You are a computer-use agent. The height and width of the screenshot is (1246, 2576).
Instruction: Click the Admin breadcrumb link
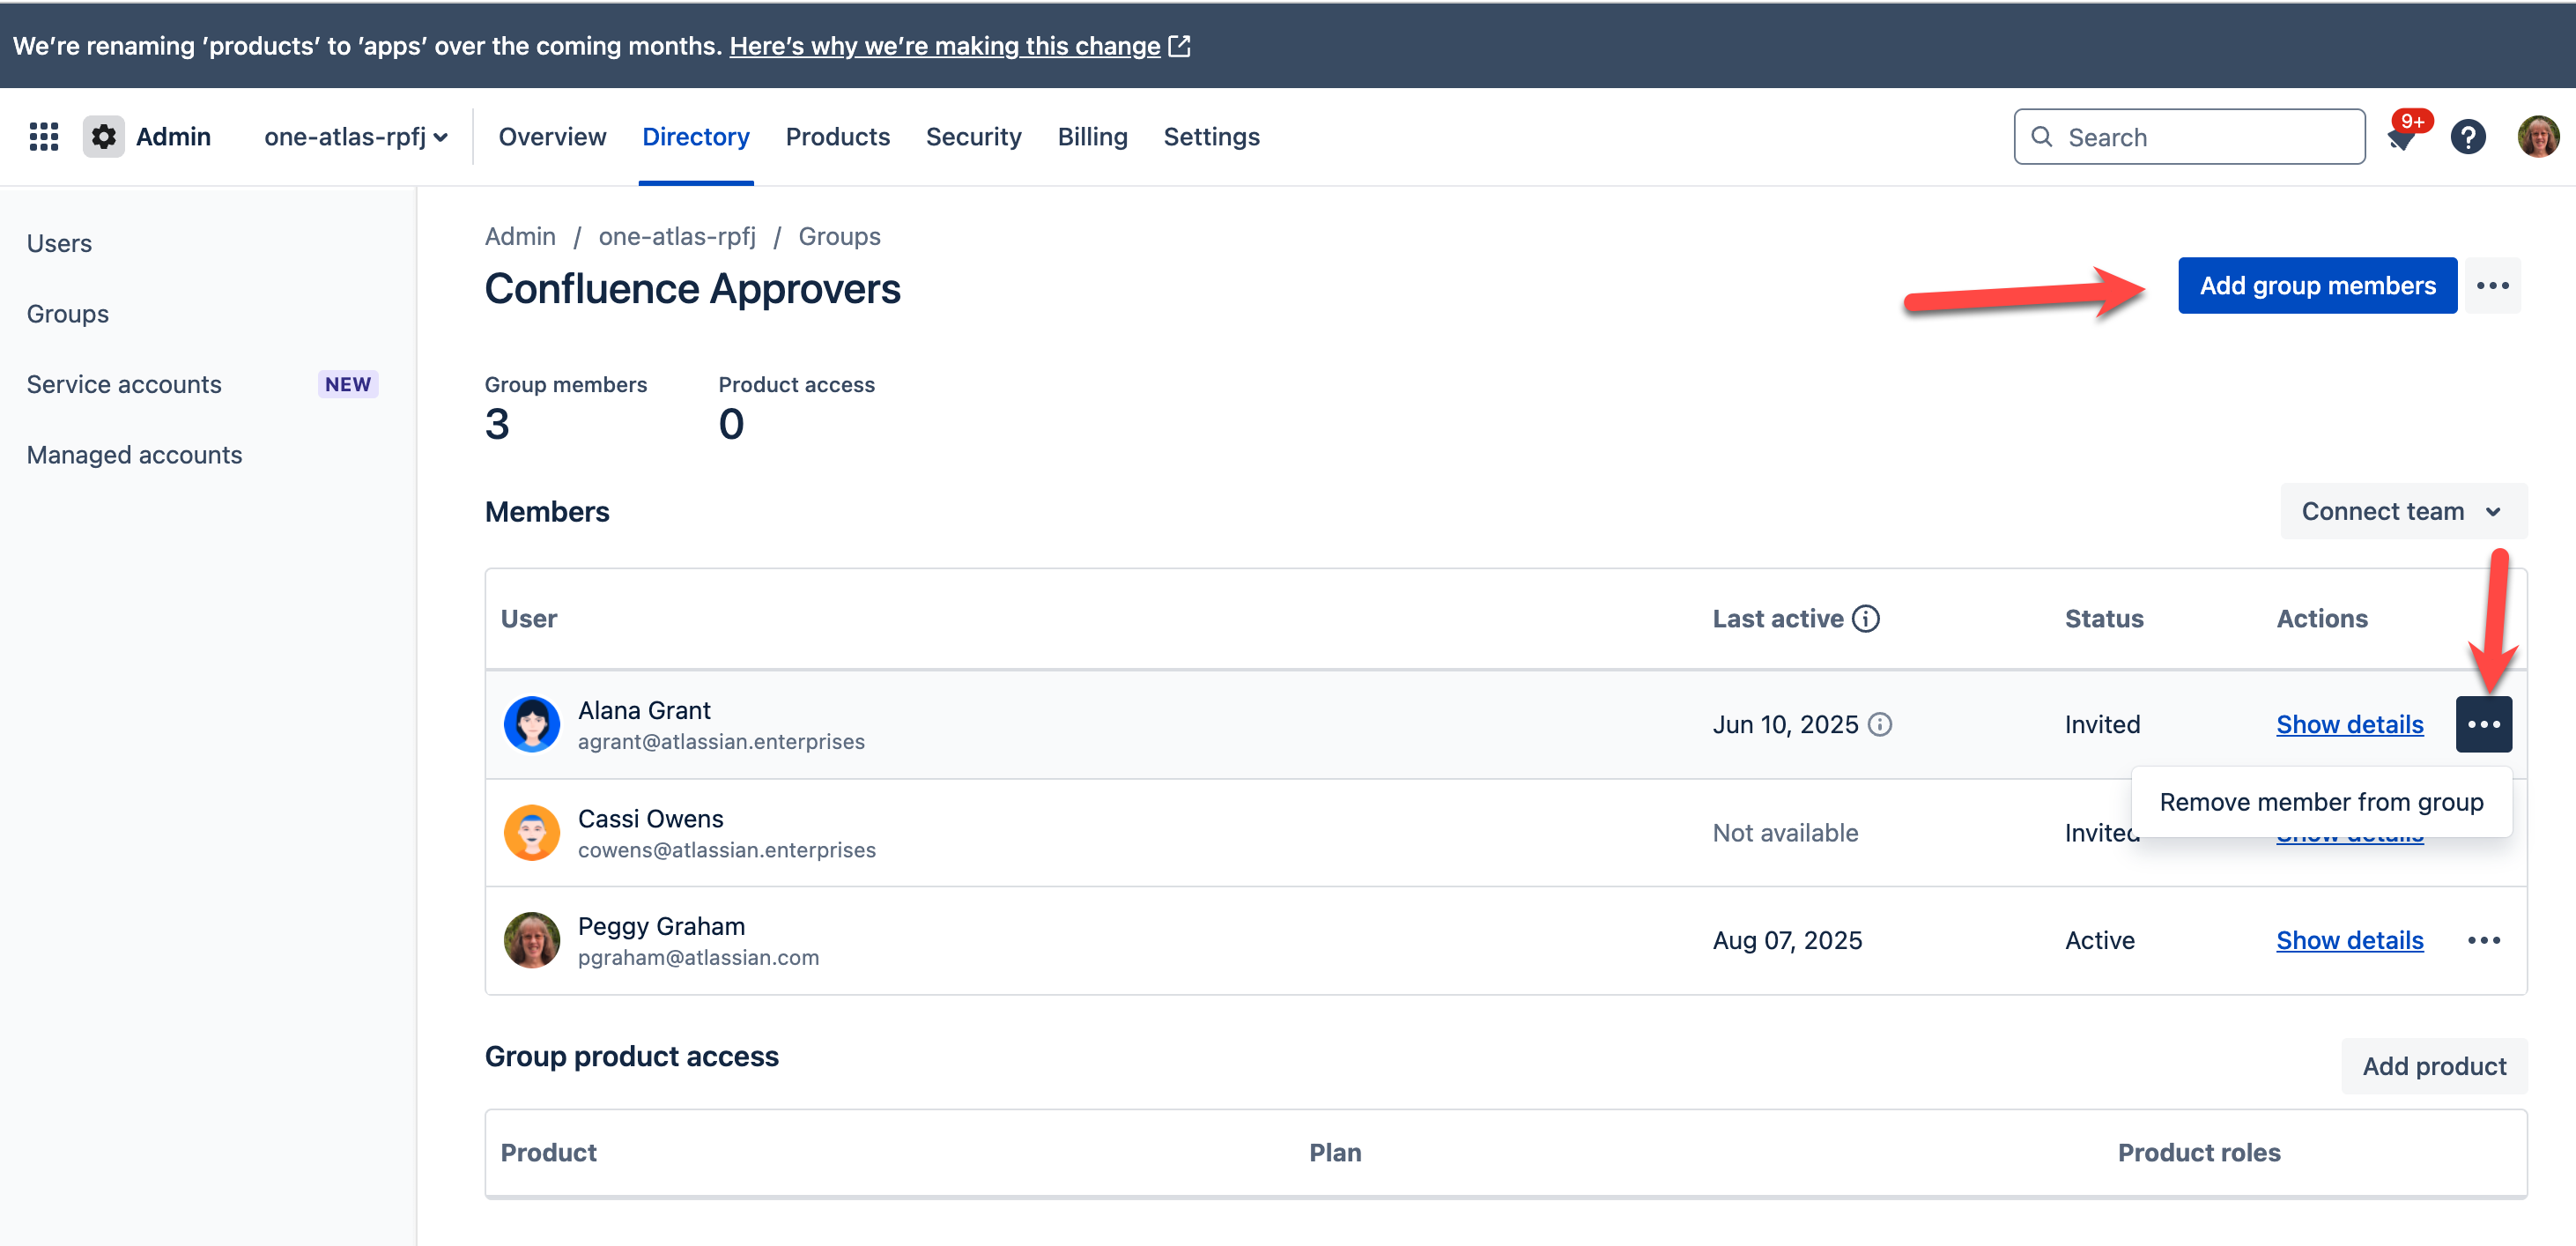[x=520, y=237]
